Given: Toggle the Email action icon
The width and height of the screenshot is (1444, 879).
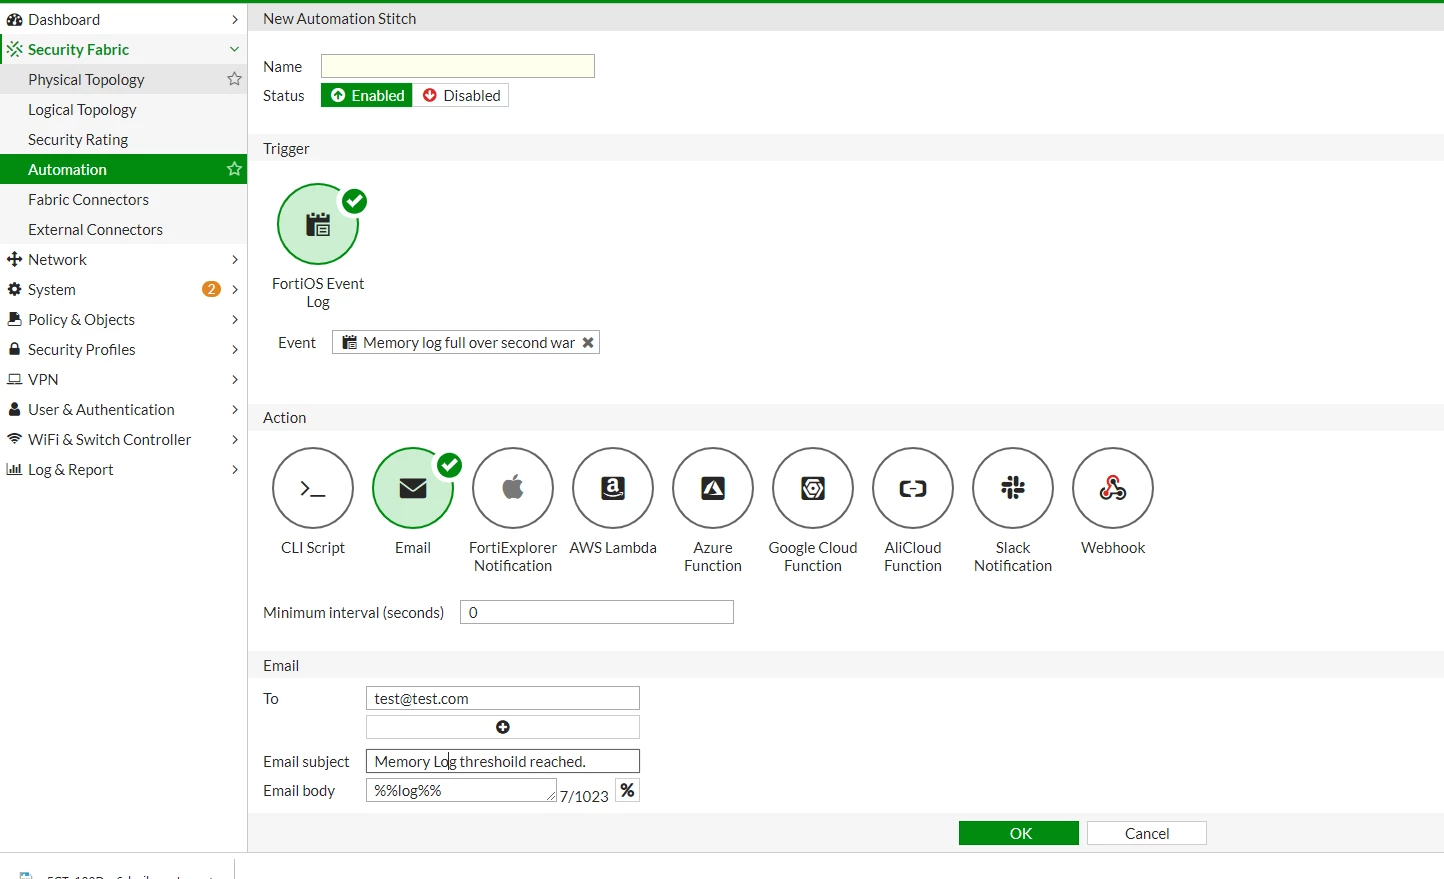Looking at the screenshot, I should (x=413, y=488).
